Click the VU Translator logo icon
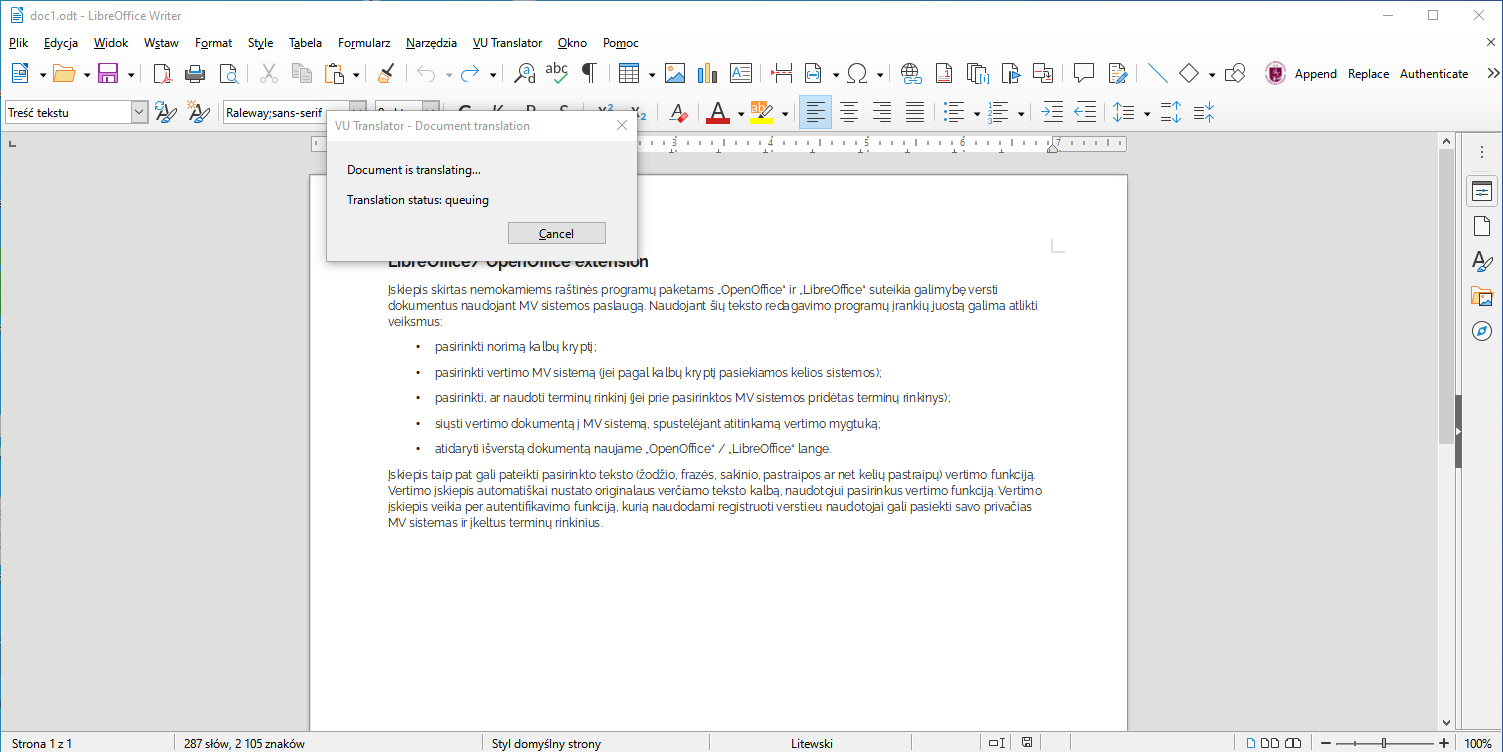The height and width of the screenshot is (752, 1503). [x=1275, y=73]
